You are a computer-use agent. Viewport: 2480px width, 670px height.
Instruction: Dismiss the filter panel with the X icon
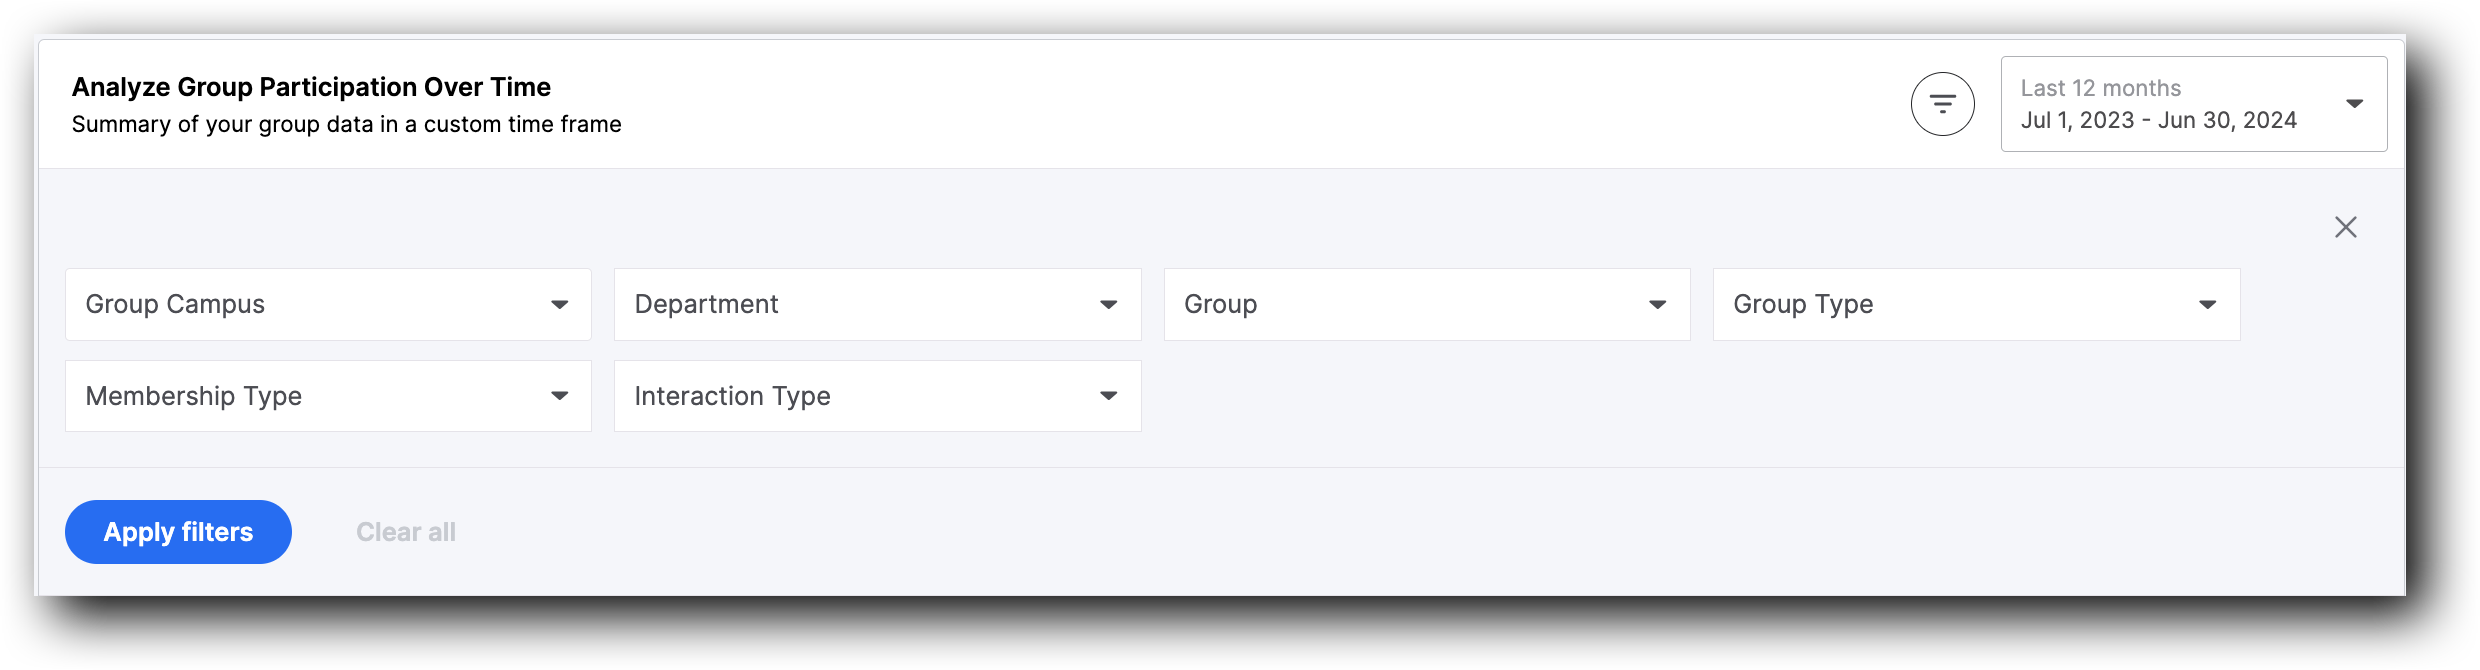(x=2345, y=227)
